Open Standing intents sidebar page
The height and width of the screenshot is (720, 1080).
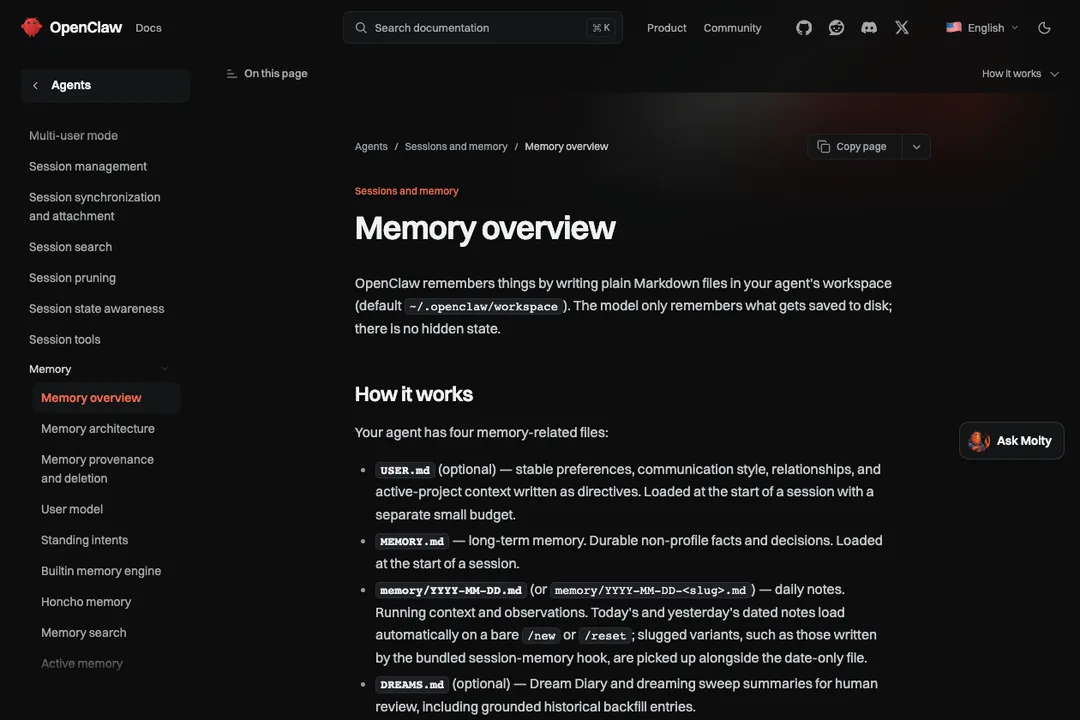coord(84,540)
